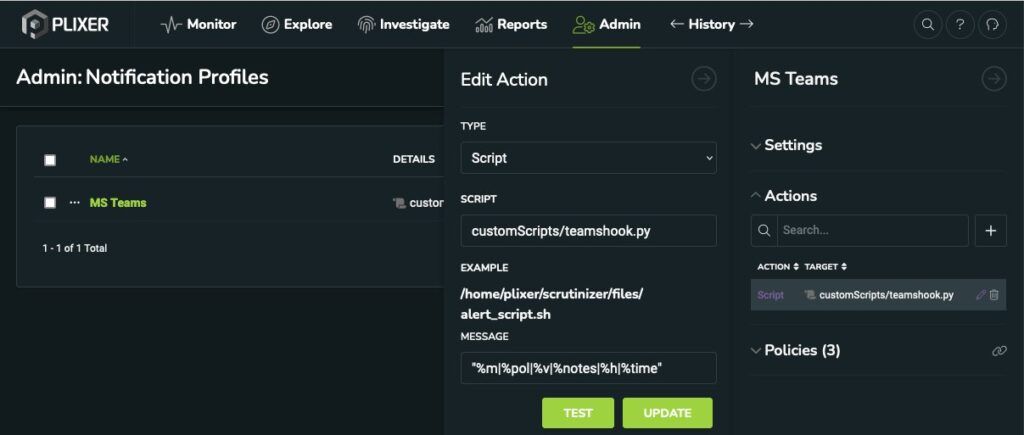Click the DETAILS column header

coord(414,159)
